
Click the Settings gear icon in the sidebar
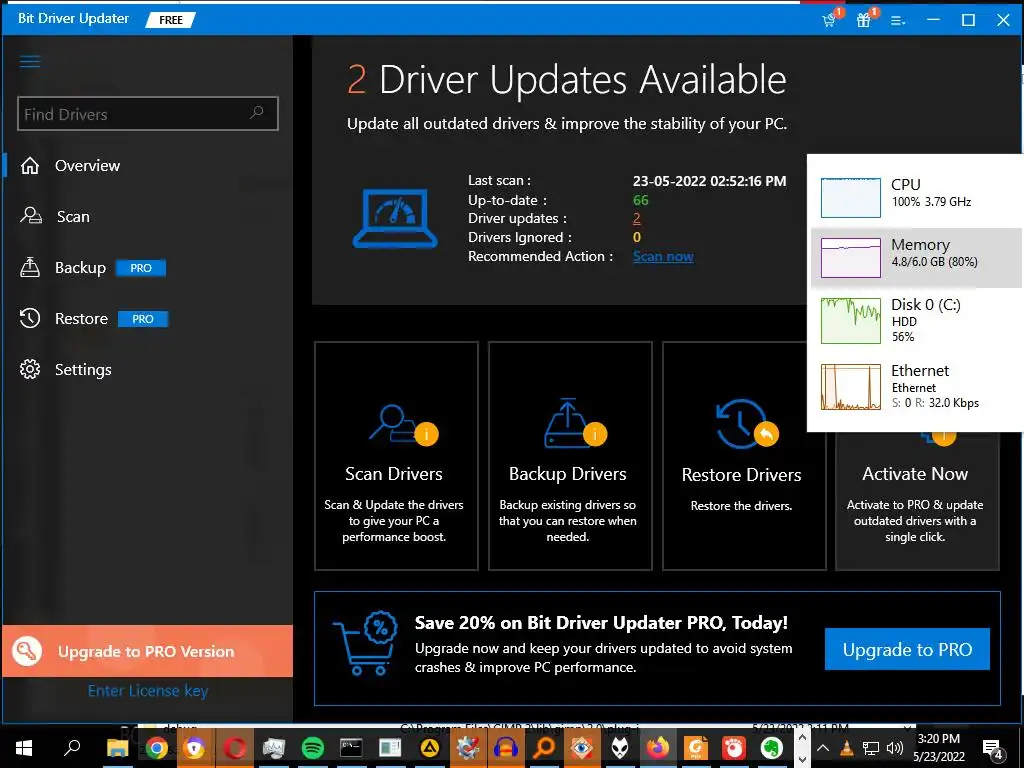[29, 369]
